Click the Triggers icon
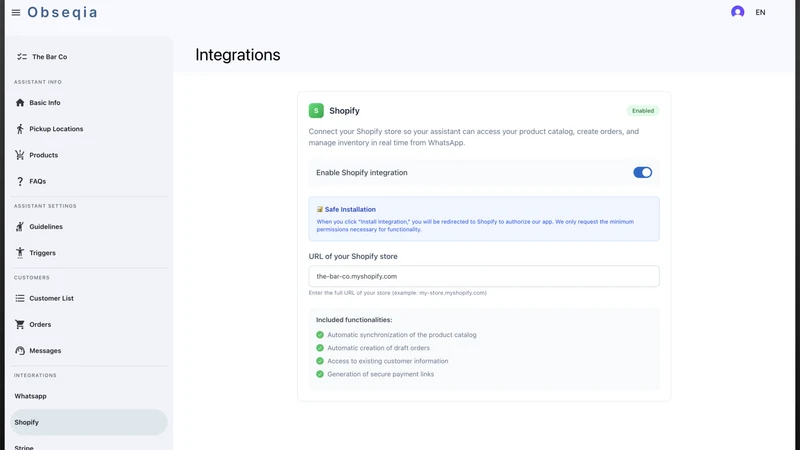 pyautogui.click(x=20, y=253)
